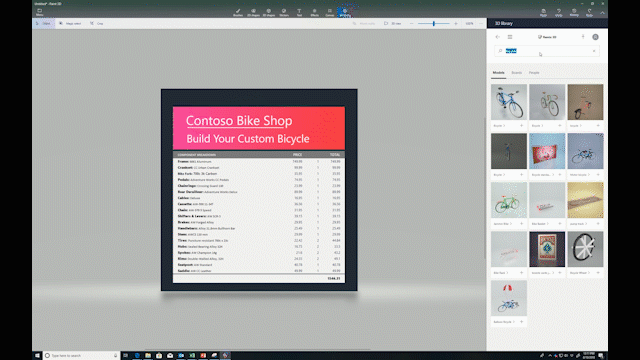The width and height of the screenshot is (640, 360).
Task: Select the Bicycle Wheel thumbnail
Action: click(x=585, y=249)
